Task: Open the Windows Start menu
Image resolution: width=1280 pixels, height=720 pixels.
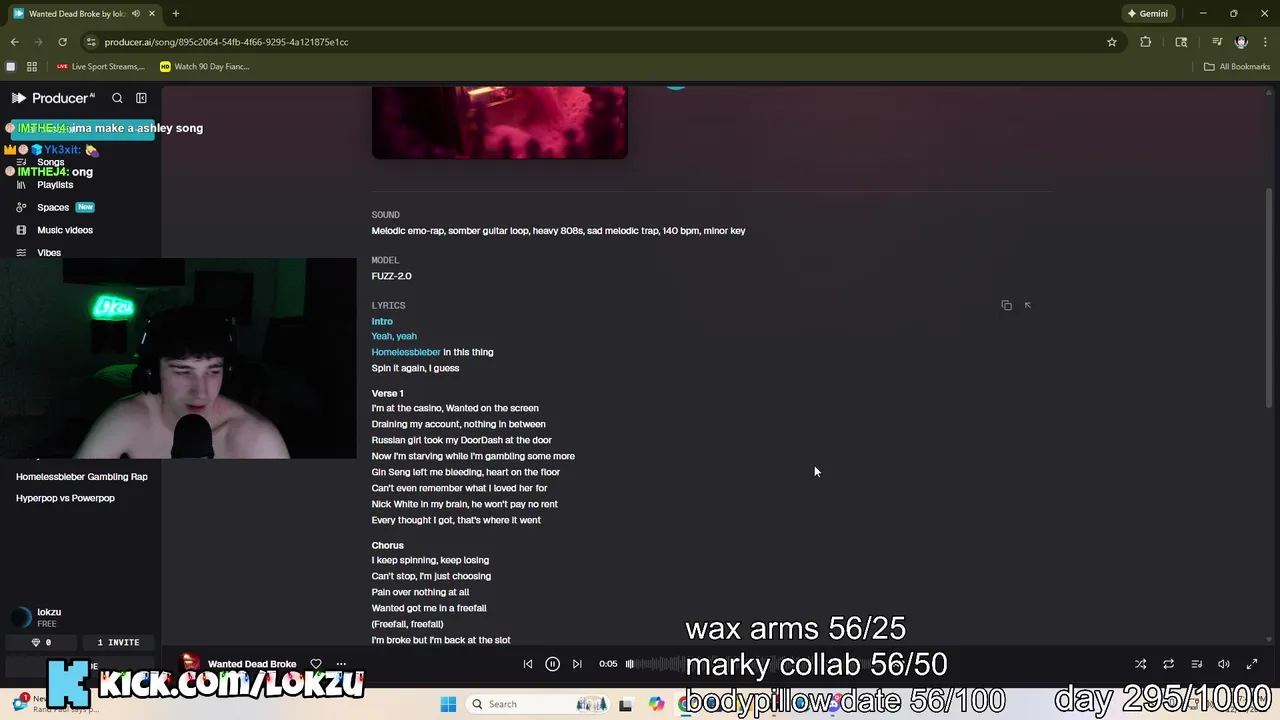Action: tap(448, 704)
